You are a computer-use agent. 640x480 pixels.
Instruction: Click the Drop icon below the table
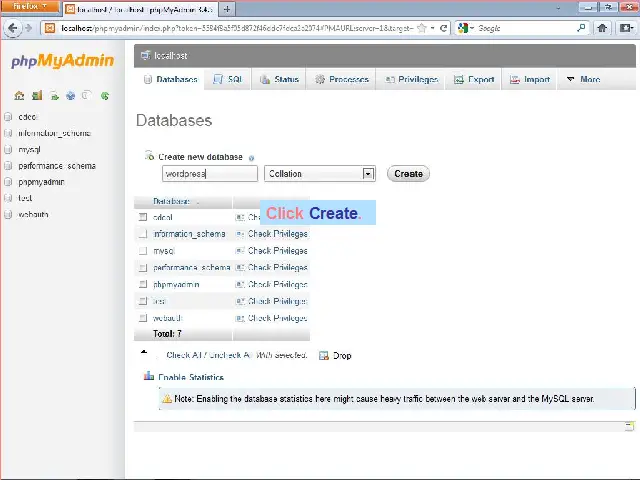324,356
